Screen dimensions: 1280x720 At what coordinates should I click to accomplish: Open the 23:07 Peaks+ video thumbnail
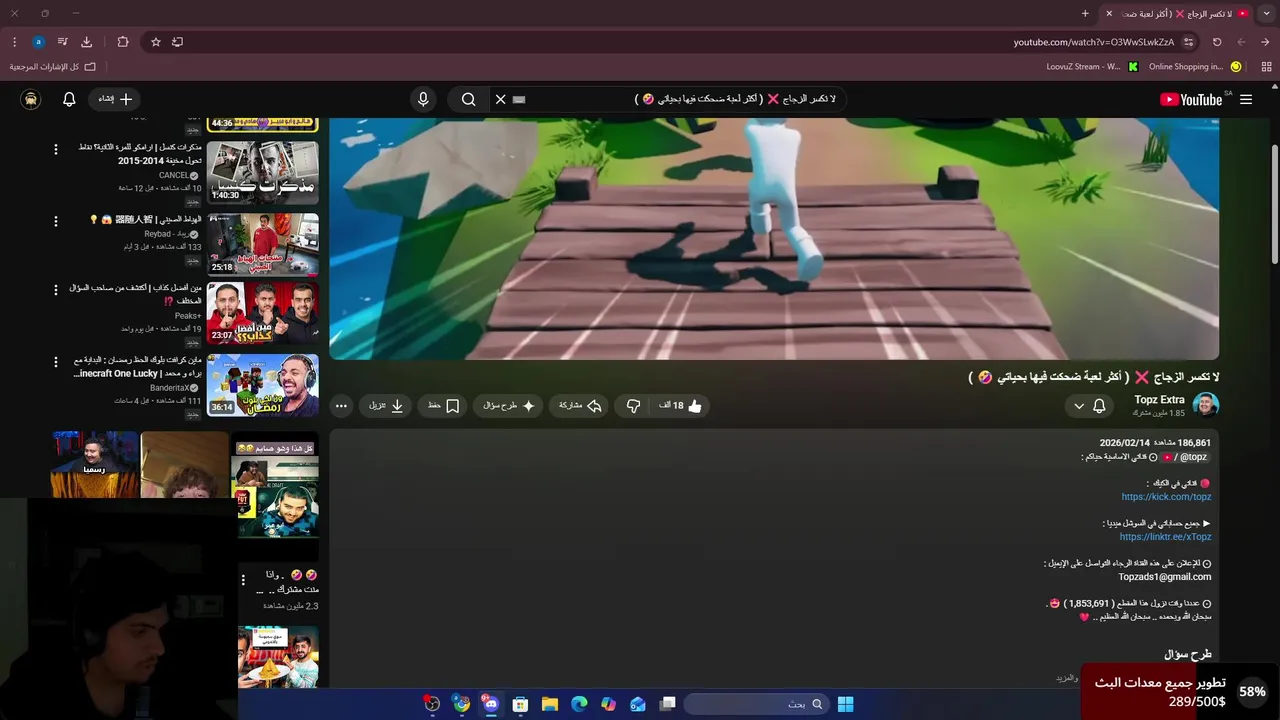pyautogui.click(x=263, y=313)
